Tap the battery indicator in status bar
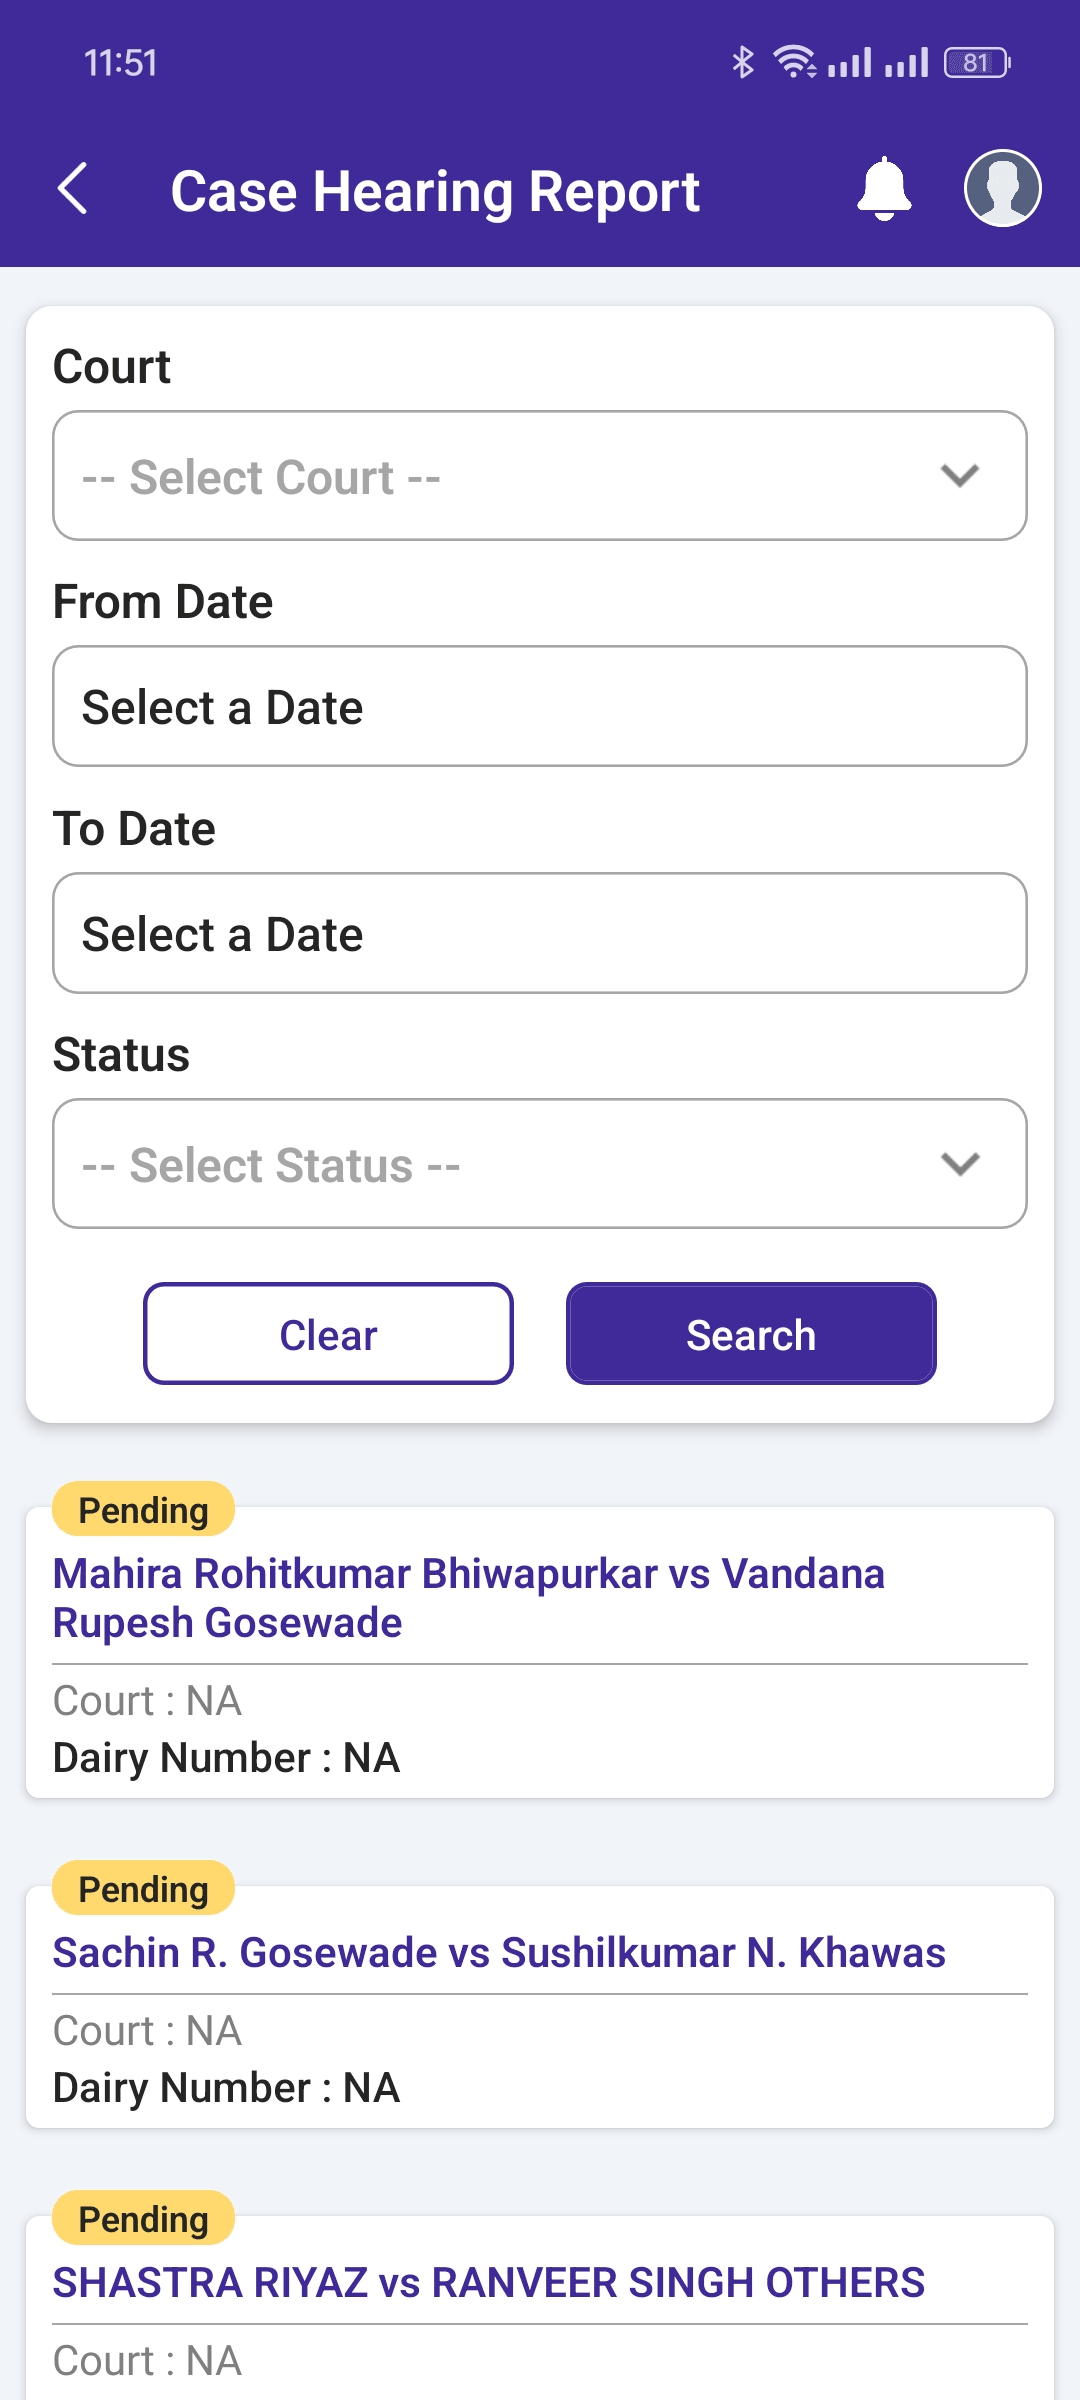The height and width of the screenshot is (2400, 1080). coord(977,63)
